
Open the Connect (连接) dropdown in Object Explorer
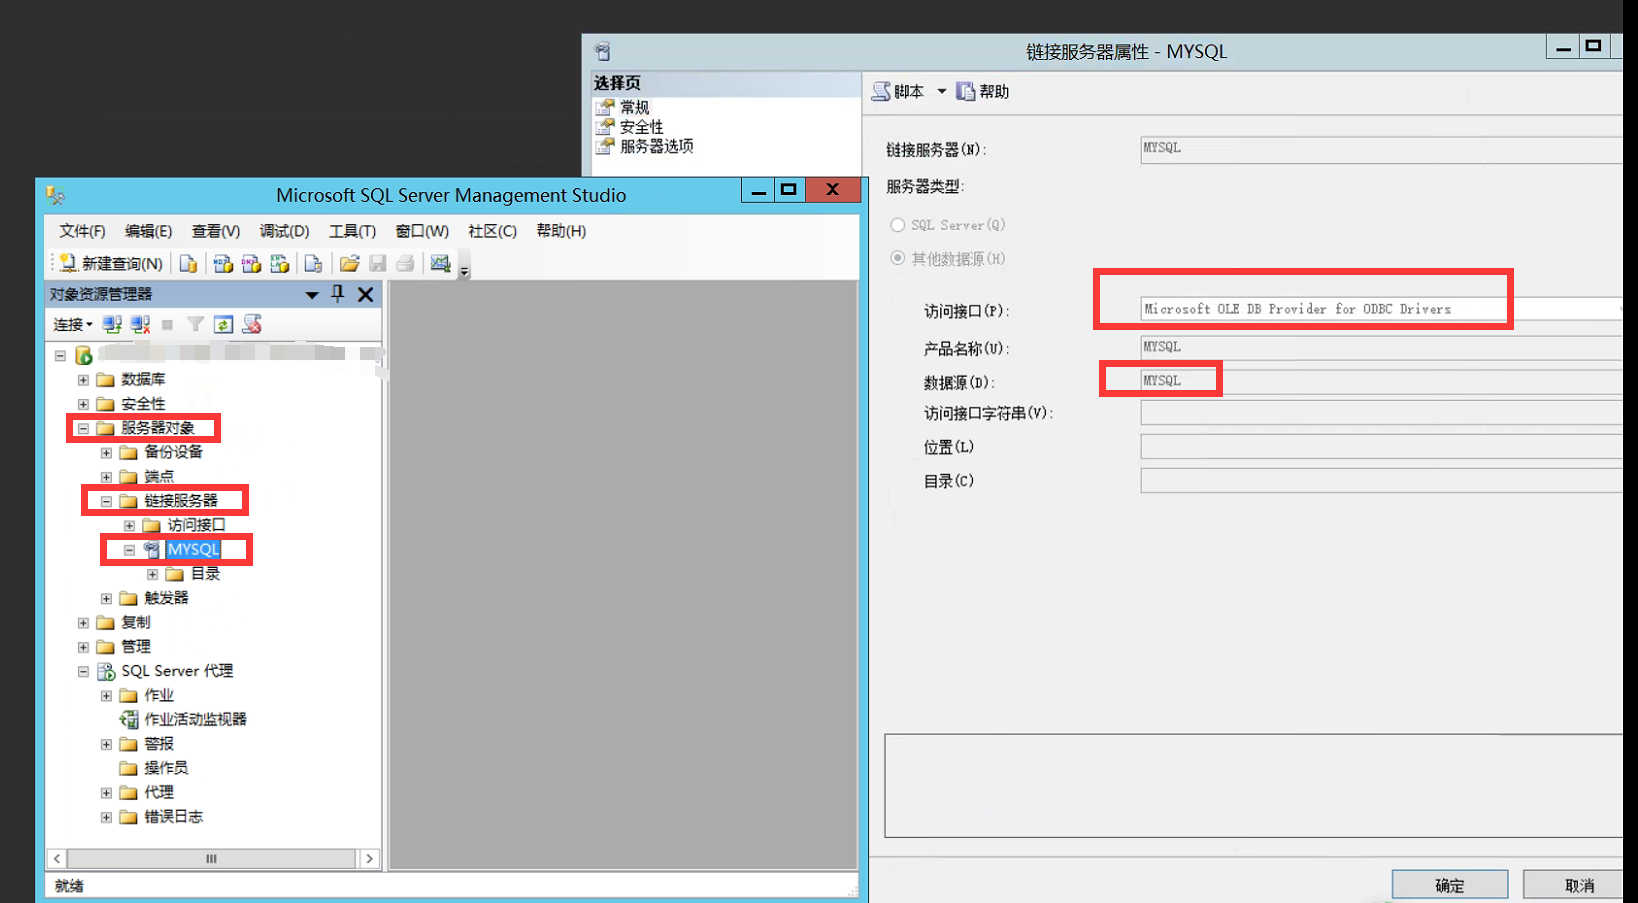73,324
